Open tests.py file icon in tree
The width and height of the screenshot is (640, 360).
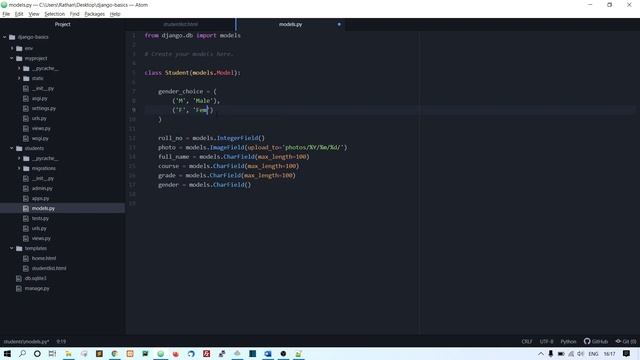click(x=26, y=218)
